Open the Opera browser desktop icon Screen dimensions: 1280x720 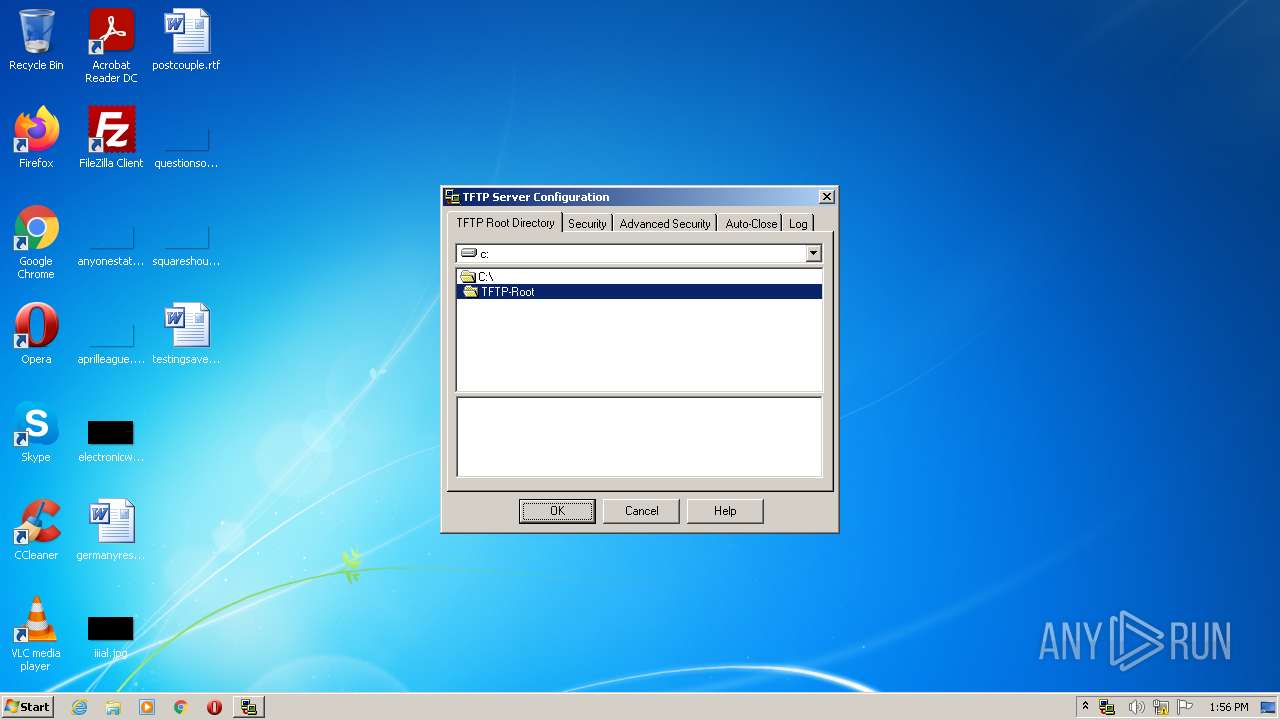pyautogui.click(x=36, y=334)
